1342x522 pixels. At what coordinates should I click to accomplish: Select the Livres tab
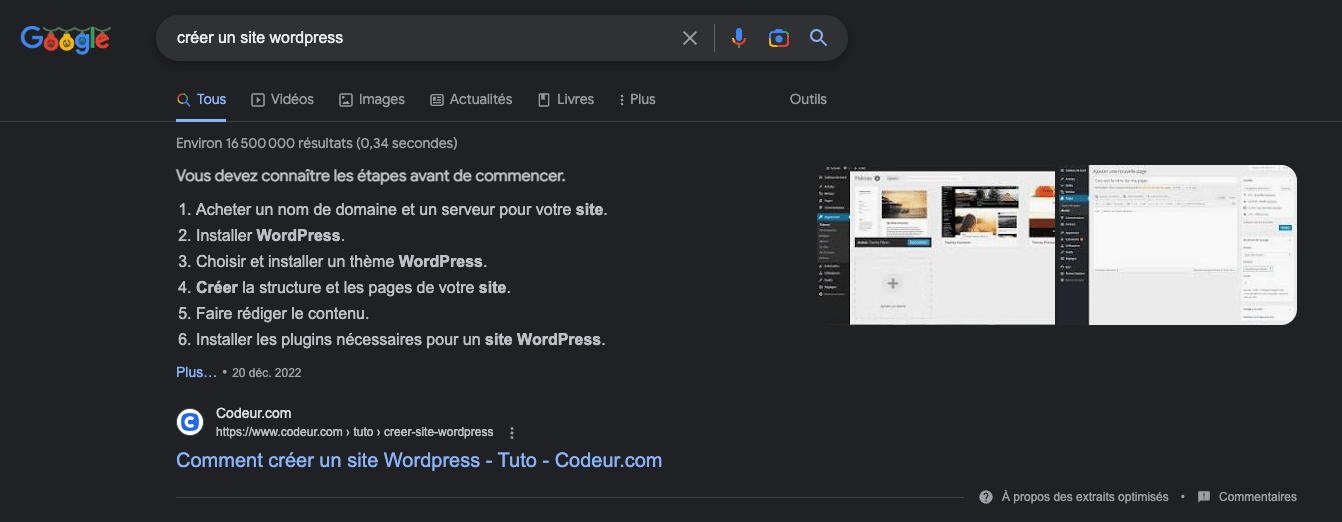tap(566, 99)
